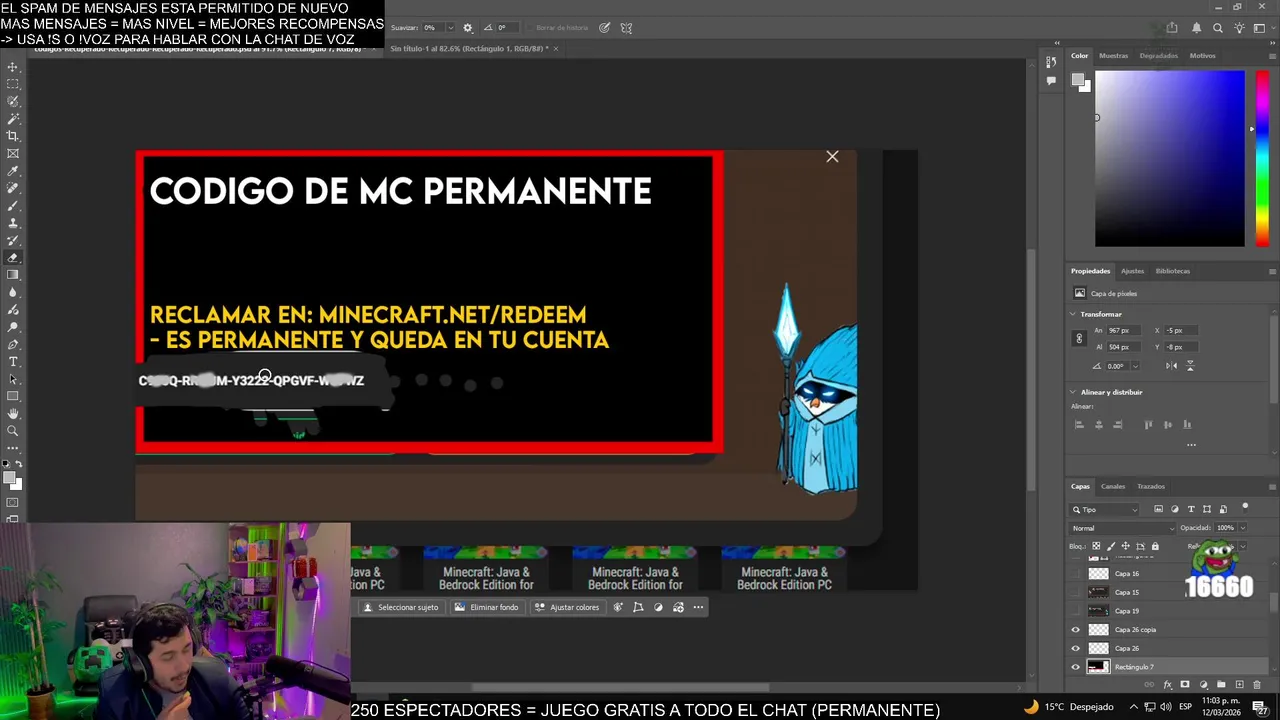Open the Suavizar percentage dropdown

point(450,28)
